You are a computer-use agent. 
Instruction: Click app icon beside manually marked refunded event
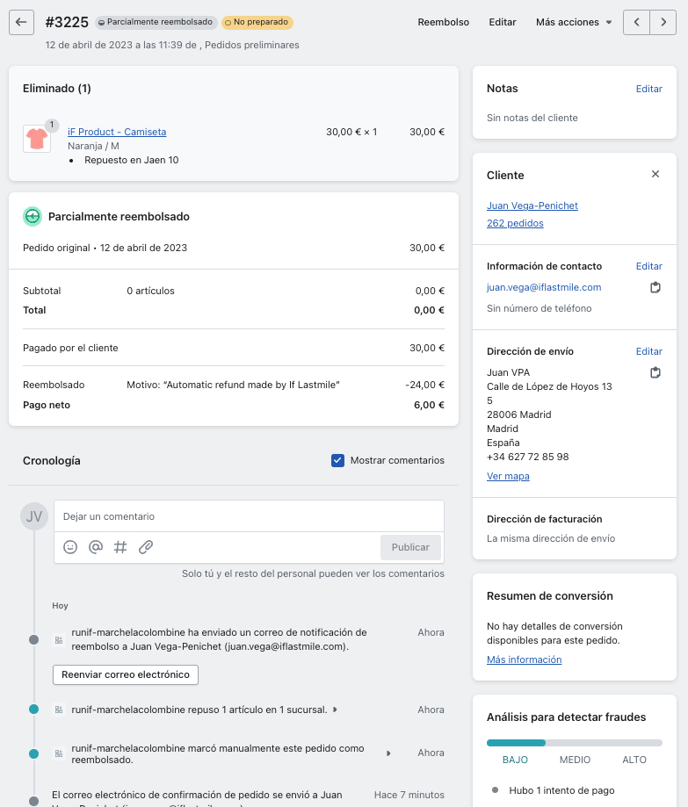tap(59, 753)
